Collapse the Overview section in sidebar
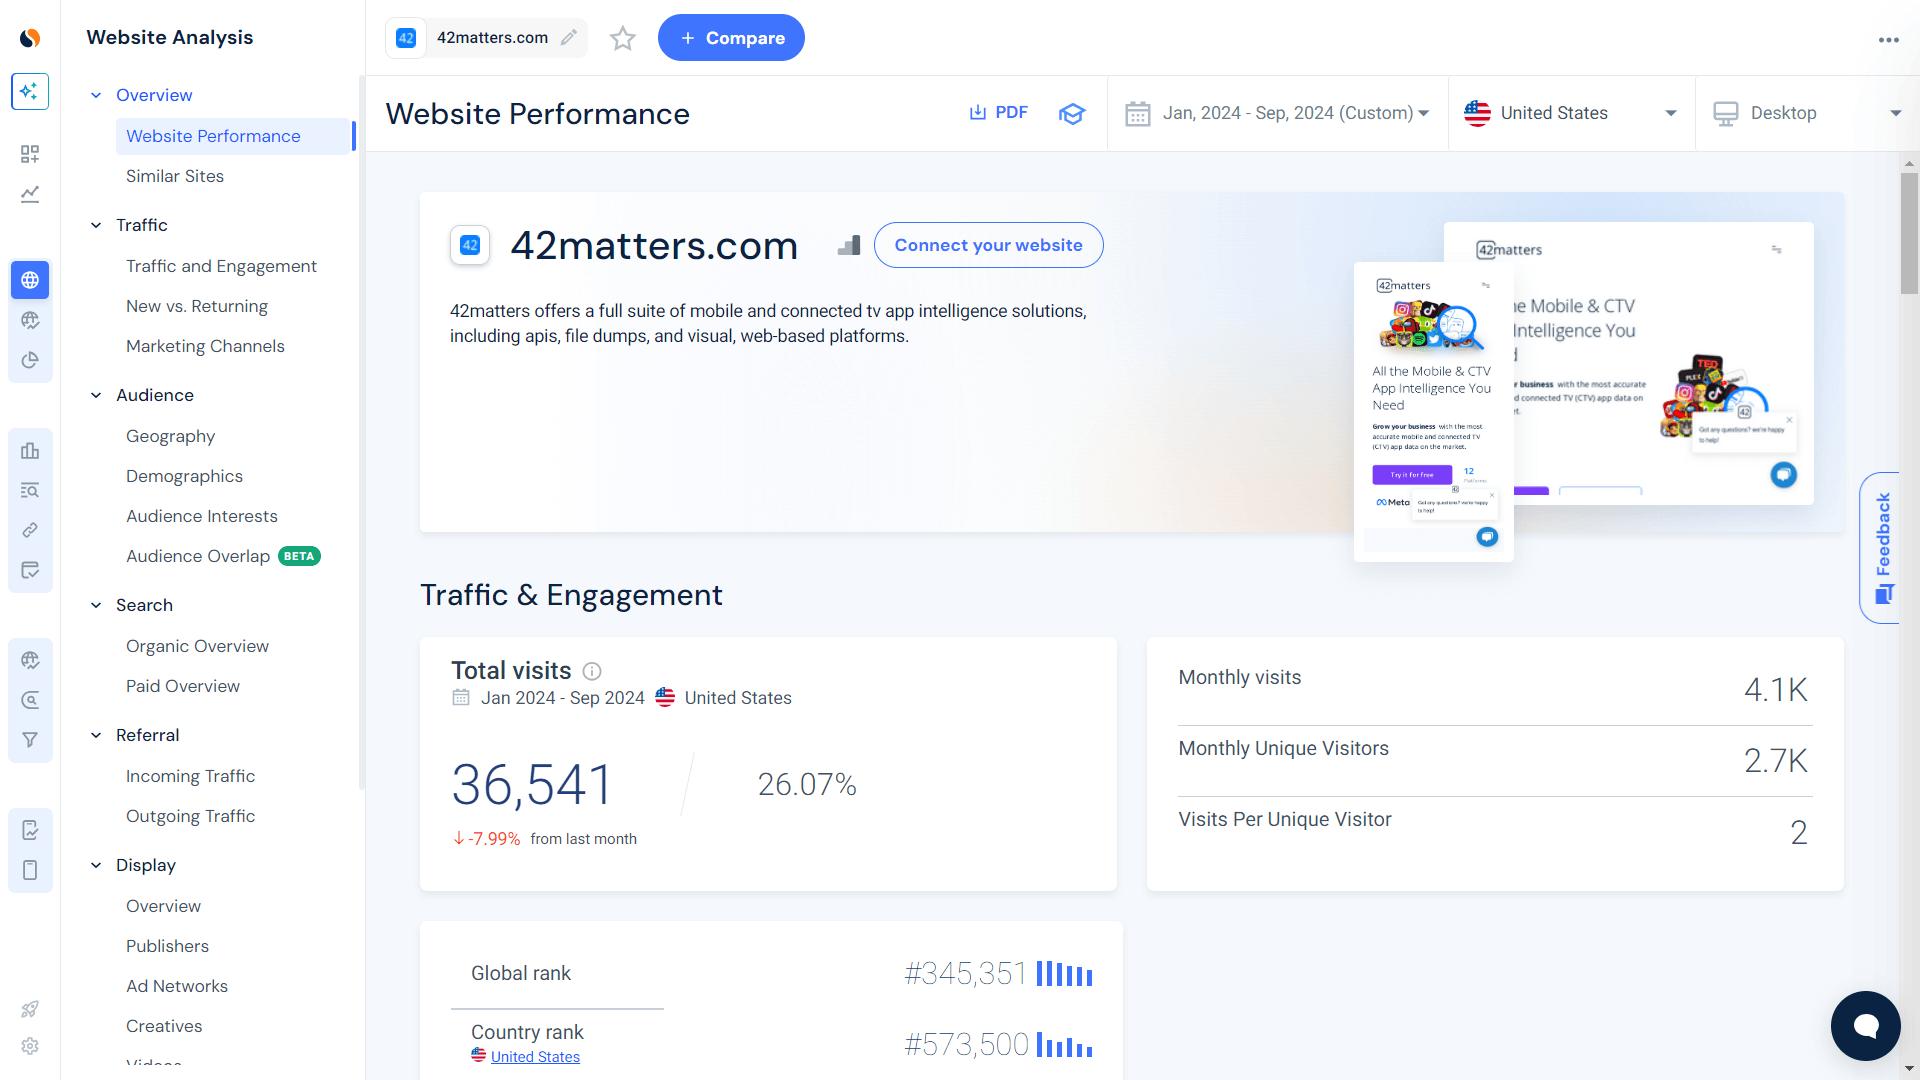 pos(98,95)
